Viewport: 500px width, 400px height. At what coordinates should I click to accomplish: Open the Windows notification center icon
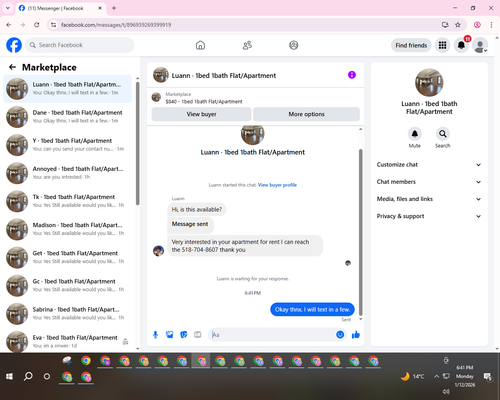pyautogui.click(x=487, y=376)
